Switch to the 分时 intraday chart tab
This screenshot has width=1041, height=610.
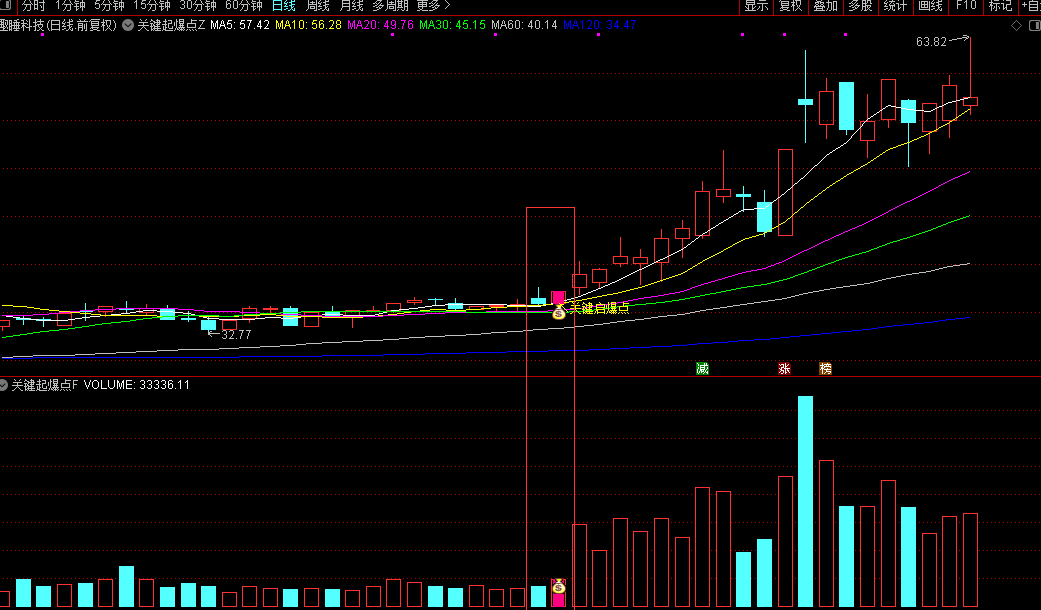[x=33, y=6]
